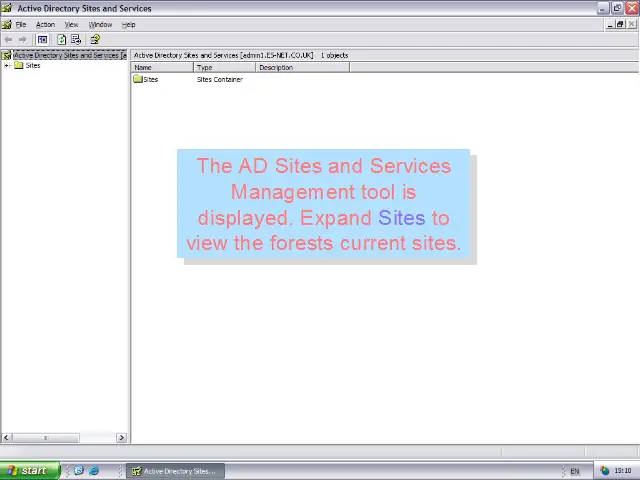Open the Action menu
Viewport: 640px width, 480px height.
(45, 24)
